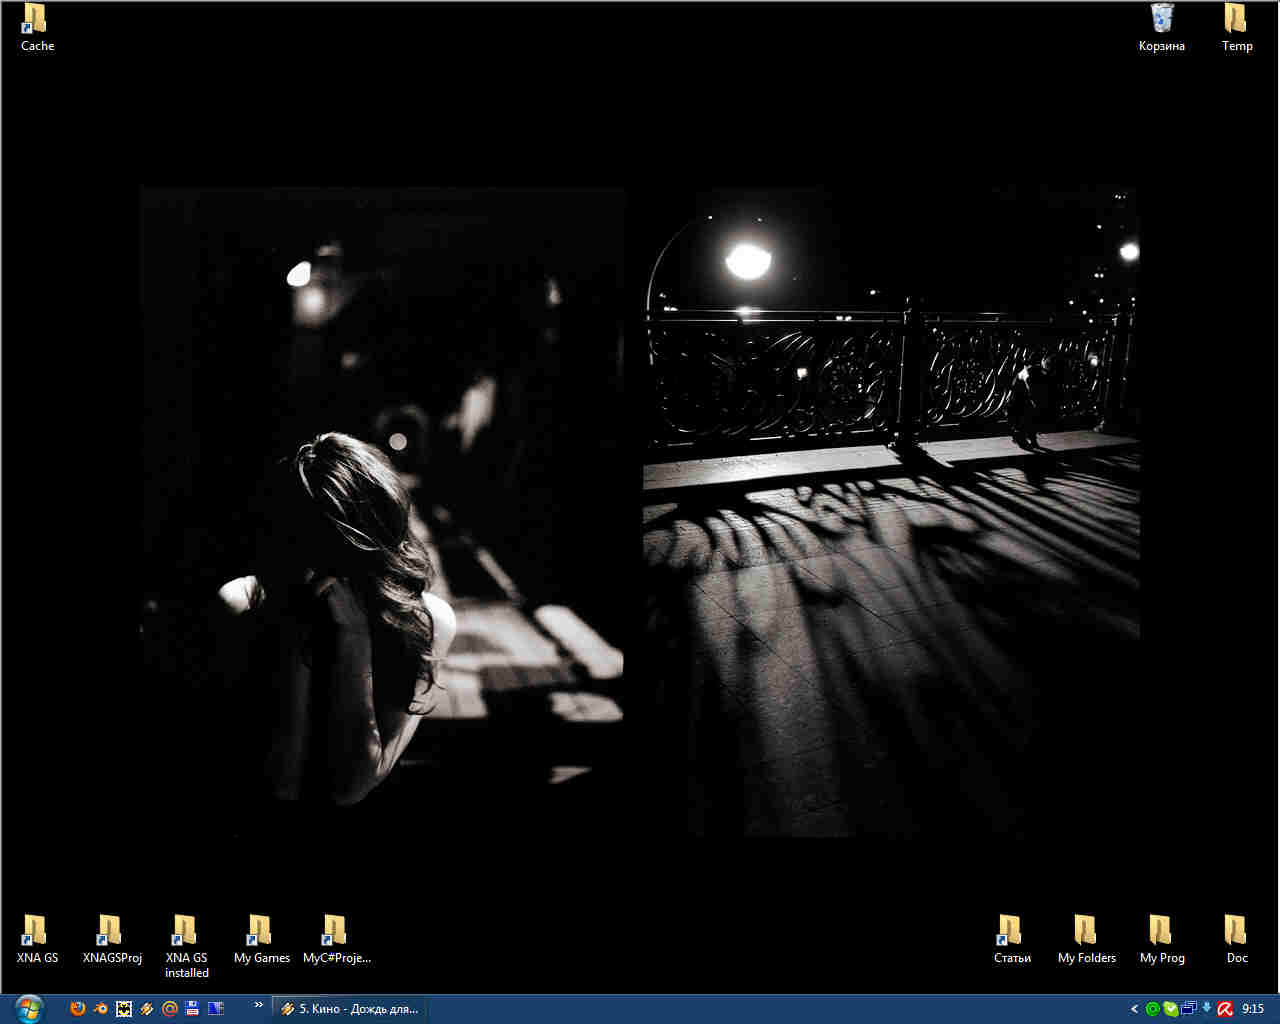1280x1024 pixels.
Task: Click the floppy disk commander icon in quick launch
Action: click(x=193, y=1009)
